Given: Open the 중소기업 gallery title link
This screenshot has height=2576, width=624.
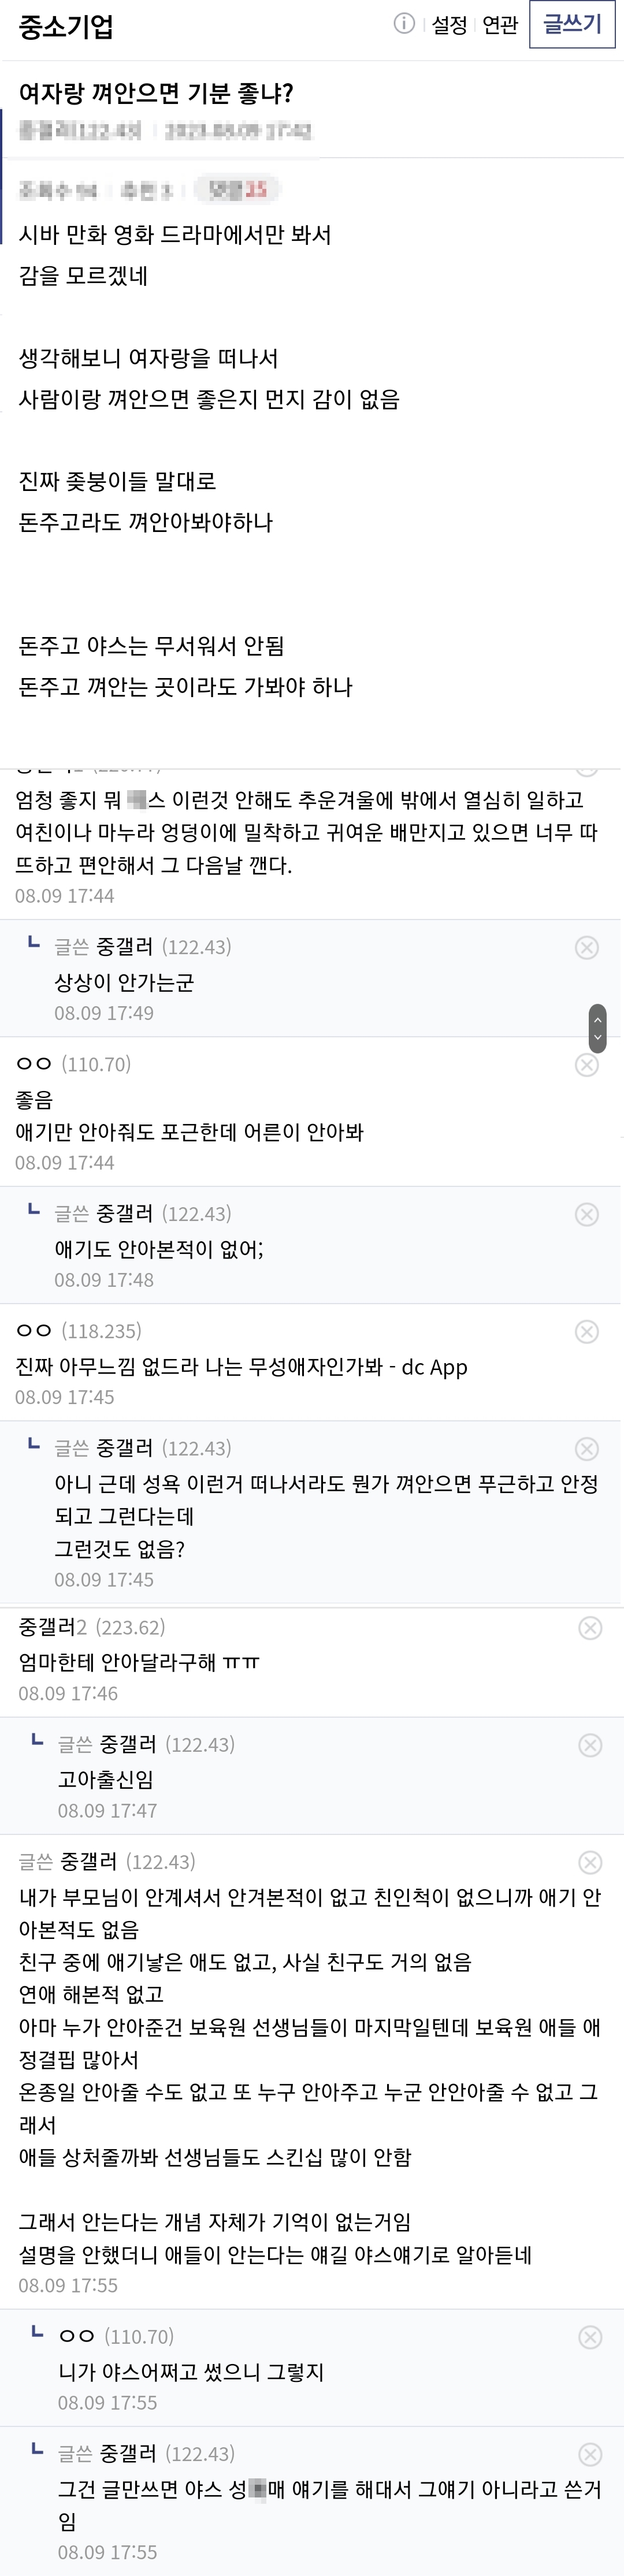Looking at the screenshot, I should (x=66, y=26).
